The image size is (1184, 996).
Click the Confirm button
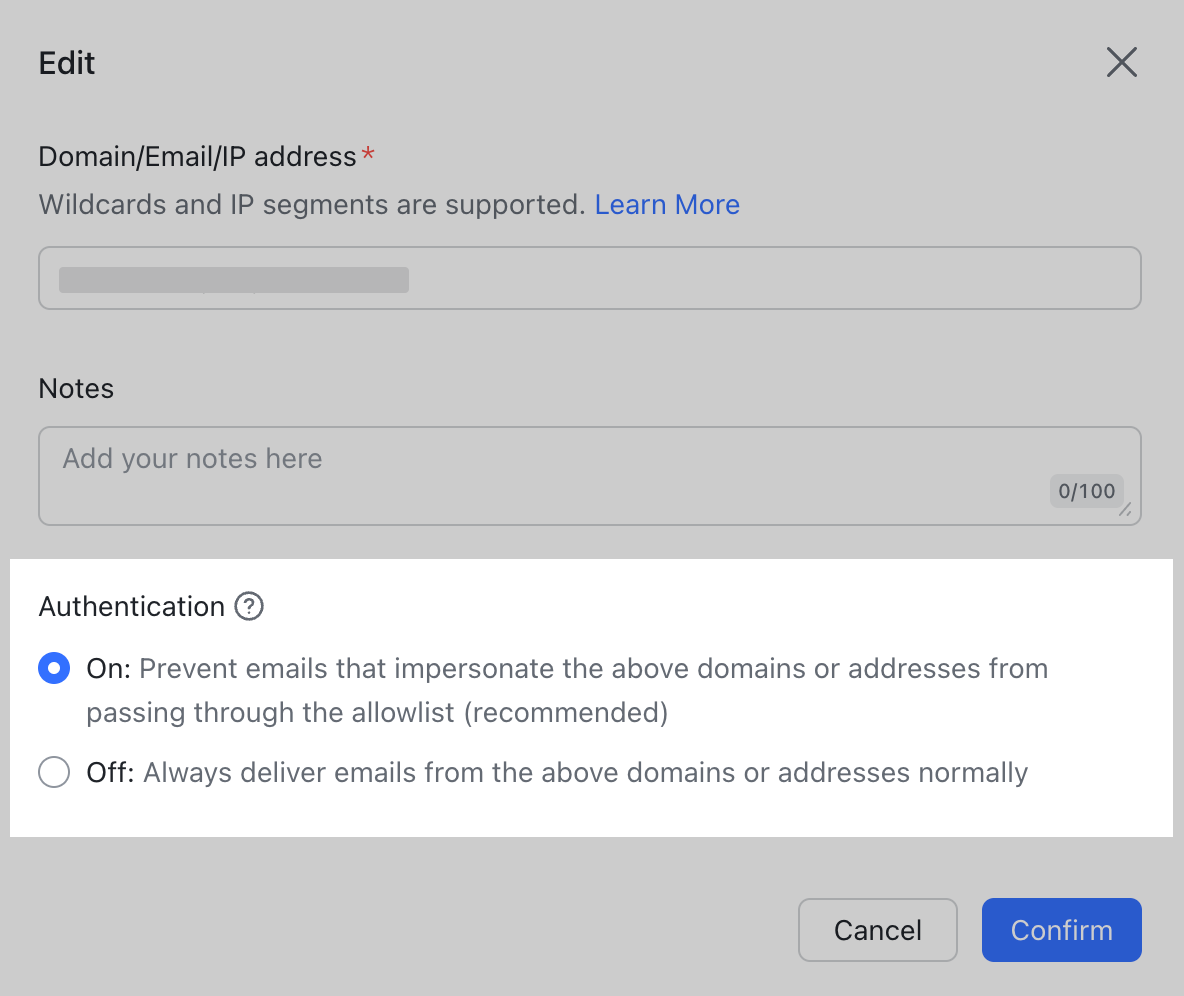(1061, 930)
